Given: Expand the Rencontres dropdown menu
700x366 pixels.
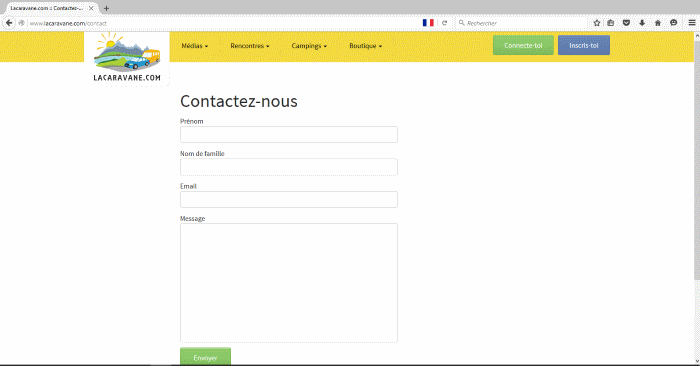Looking at the screenshot, I should point(250,46).
